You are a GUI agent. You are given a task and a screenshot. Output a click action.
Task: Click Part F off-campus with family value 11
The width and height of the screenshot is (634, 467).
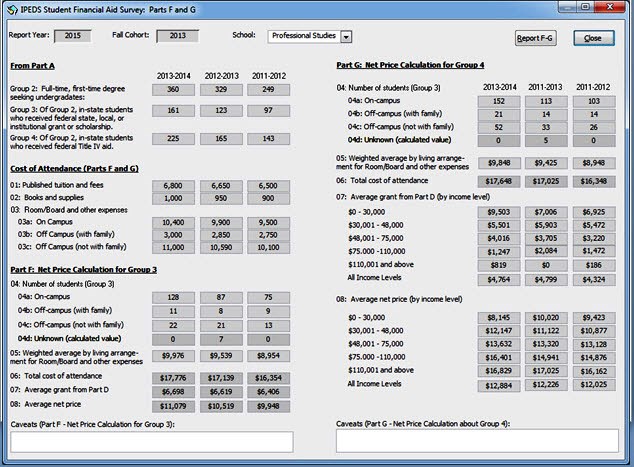173,311
